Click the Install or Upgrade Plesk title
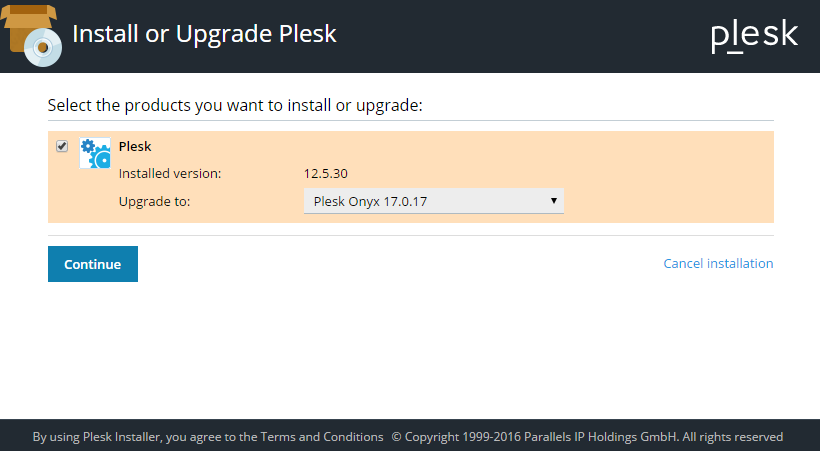820x451 pixels. point(204,34)
